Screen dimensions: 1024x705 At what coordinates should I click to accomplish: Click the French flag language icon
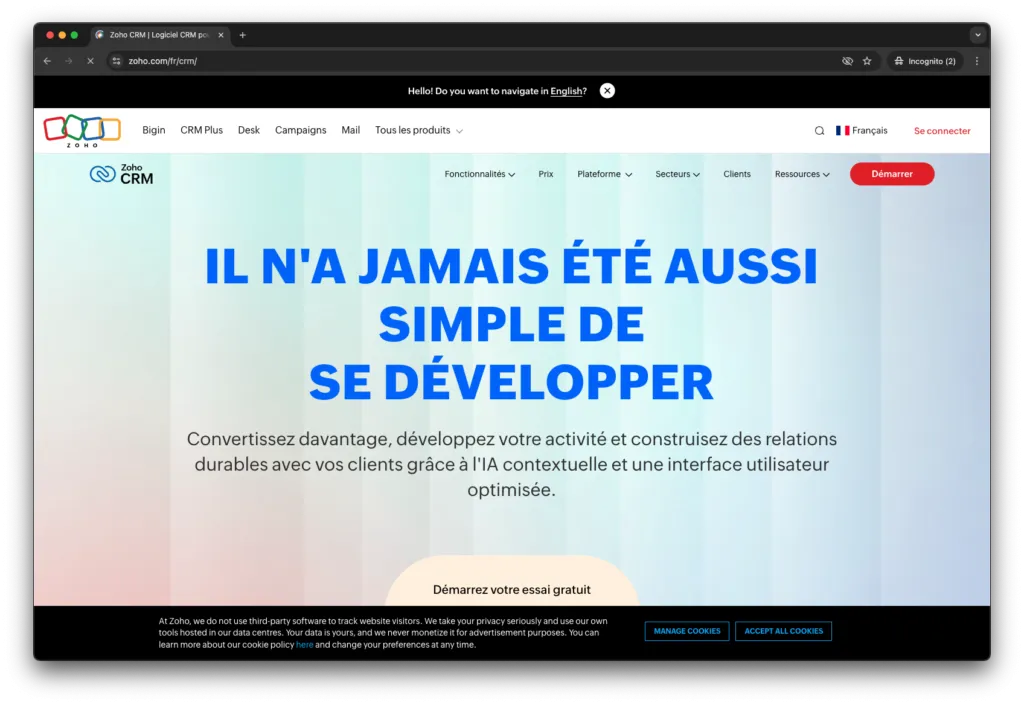[841, 130]
